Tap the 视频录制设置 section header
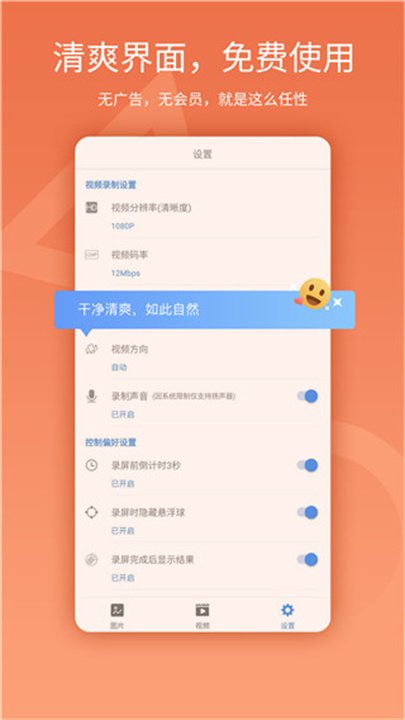Screen dimensions: 405x720 [111, 185]
